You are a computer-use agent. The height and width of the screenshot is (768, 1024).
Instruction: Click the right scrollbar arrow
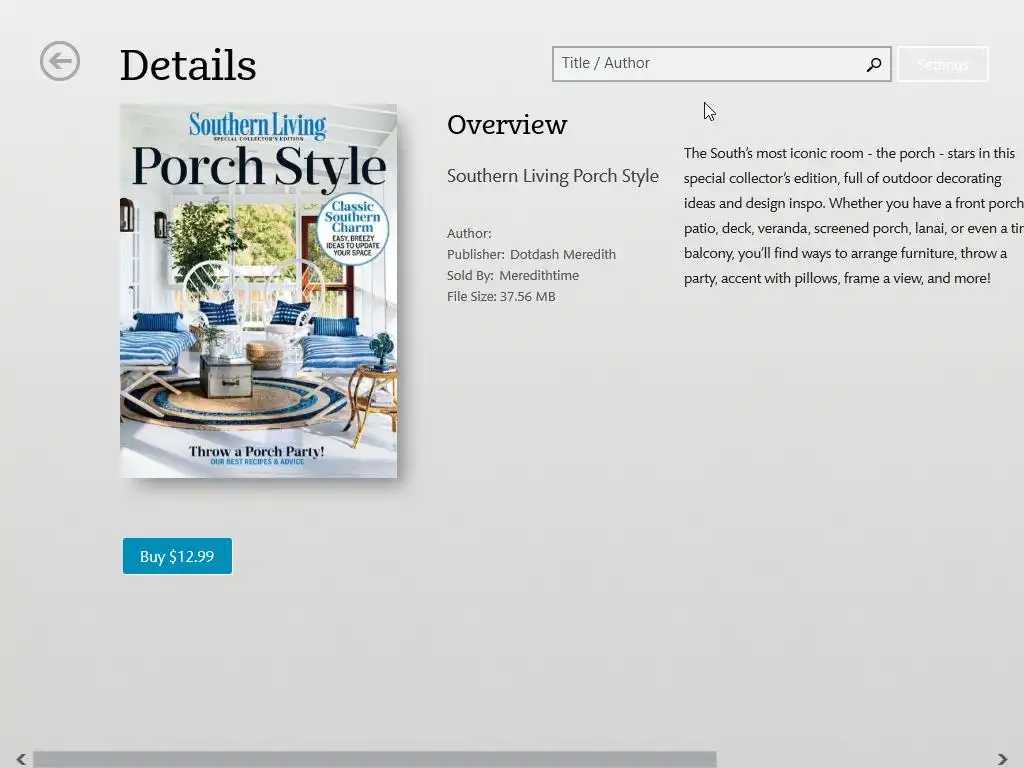(x=1002, y=759)
